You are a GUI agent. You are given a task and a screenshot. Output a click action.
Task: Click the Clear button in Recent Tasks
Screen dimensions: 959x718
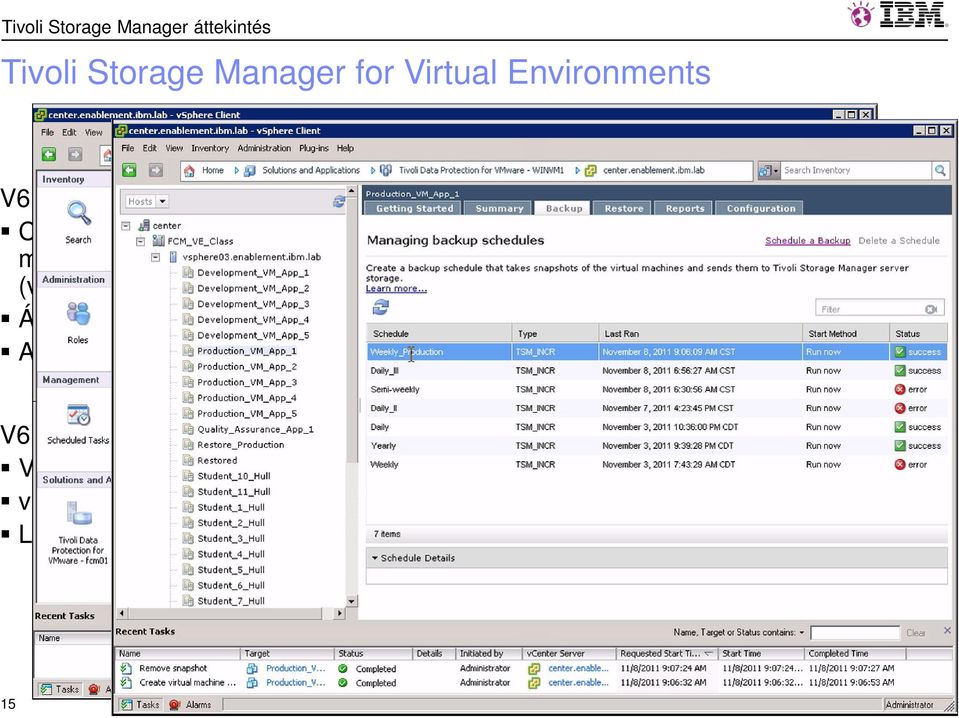click(916, 633)
